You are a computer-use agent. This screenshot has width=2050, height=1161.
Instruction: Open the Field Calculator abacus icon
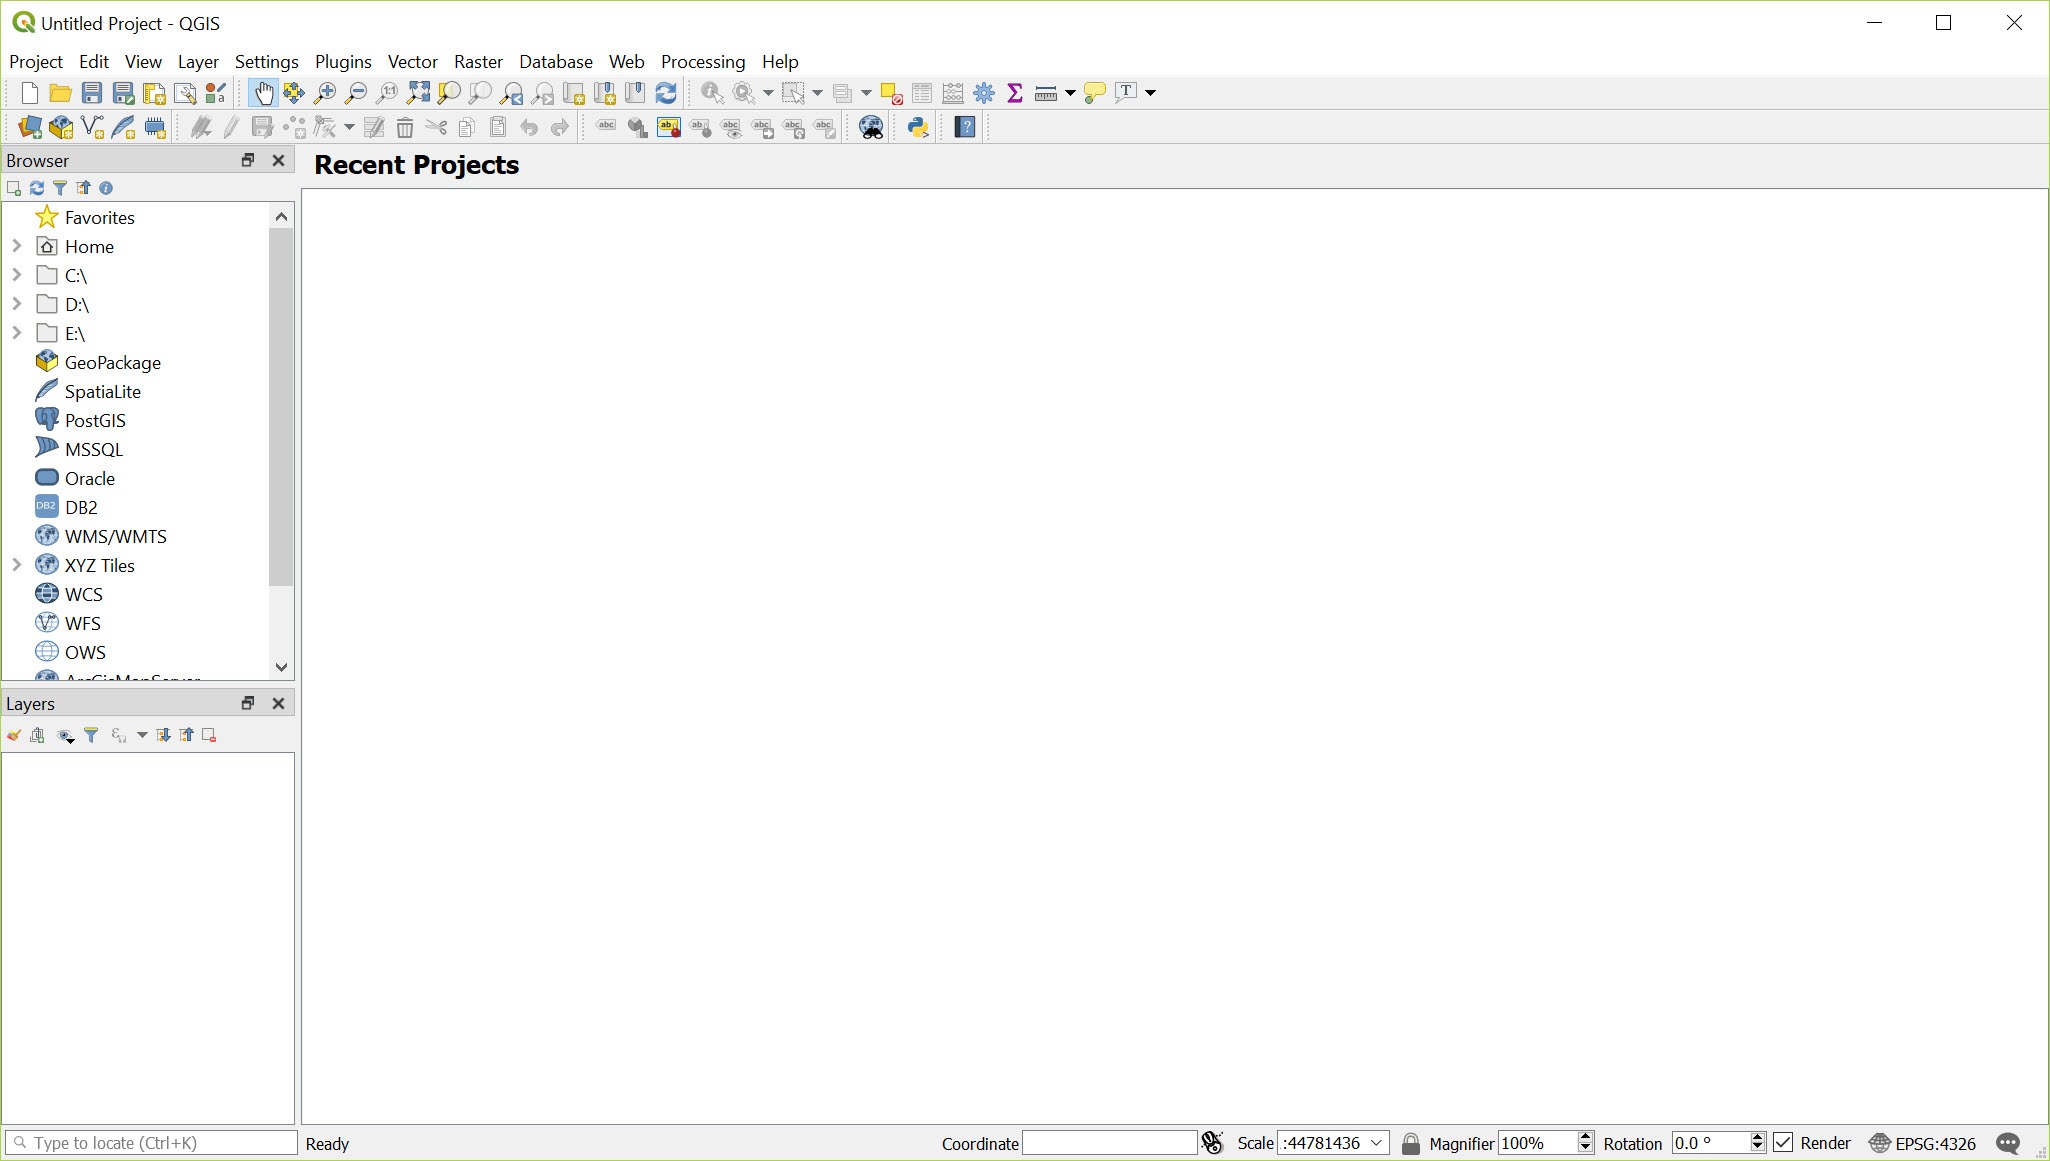953,93
